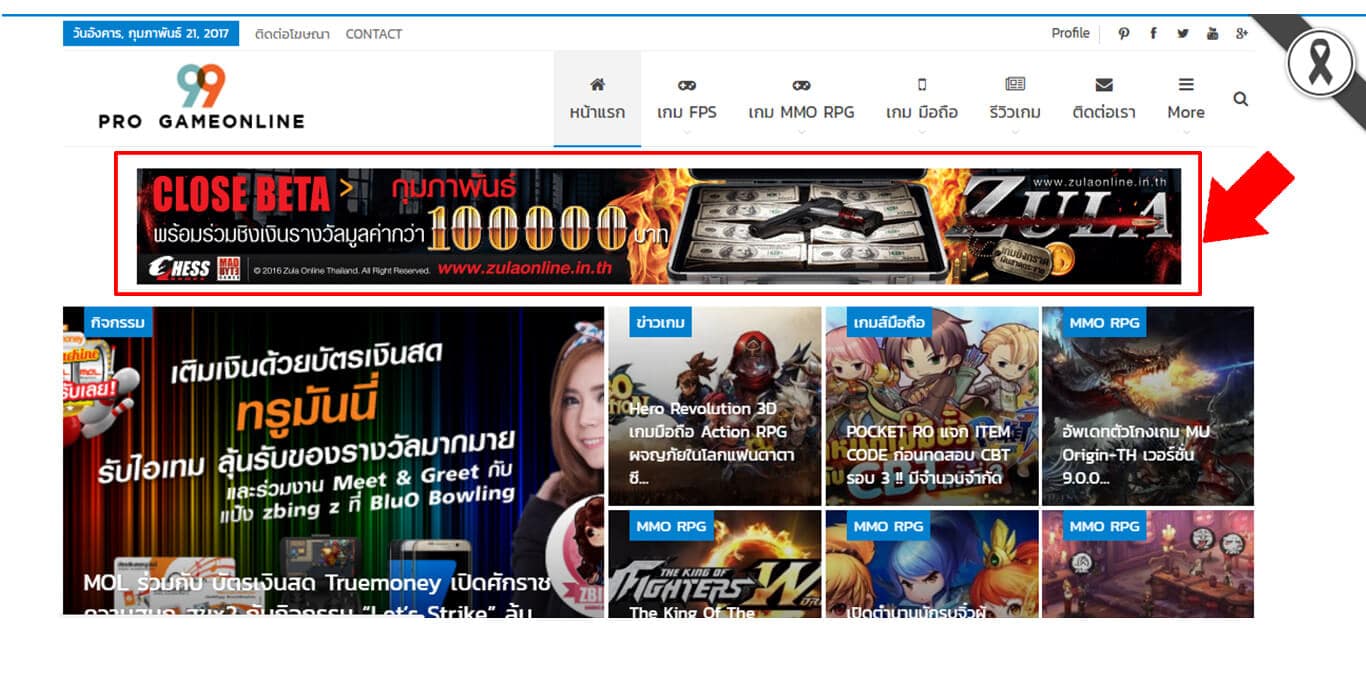
Task: Click the Profile link
Action: pos(1070,33)
